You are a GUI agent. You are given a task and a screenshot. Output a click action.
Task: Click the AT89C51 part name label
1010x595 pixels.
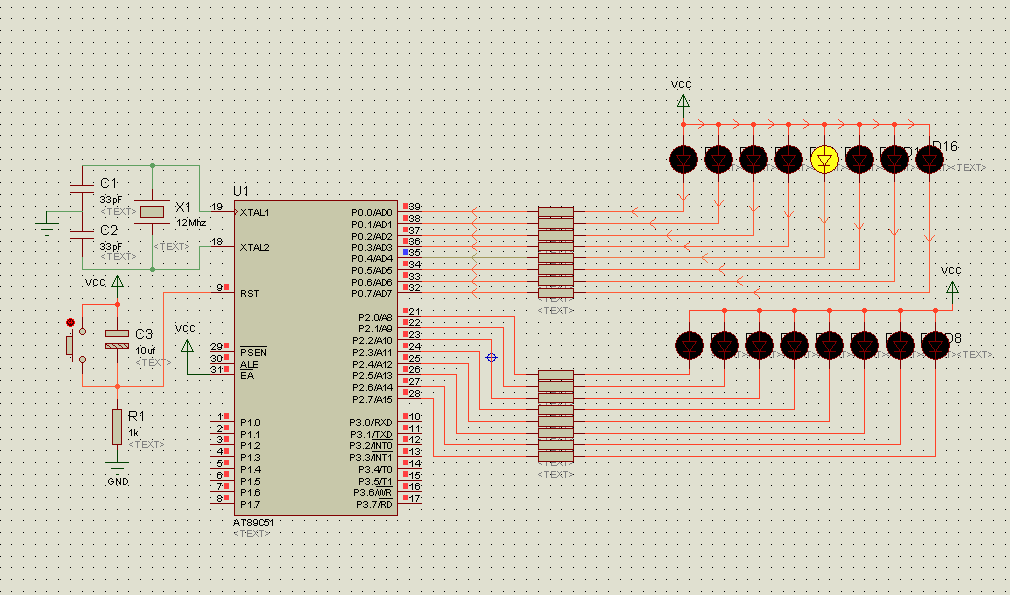pyautogui.click(x=253, y=523)
